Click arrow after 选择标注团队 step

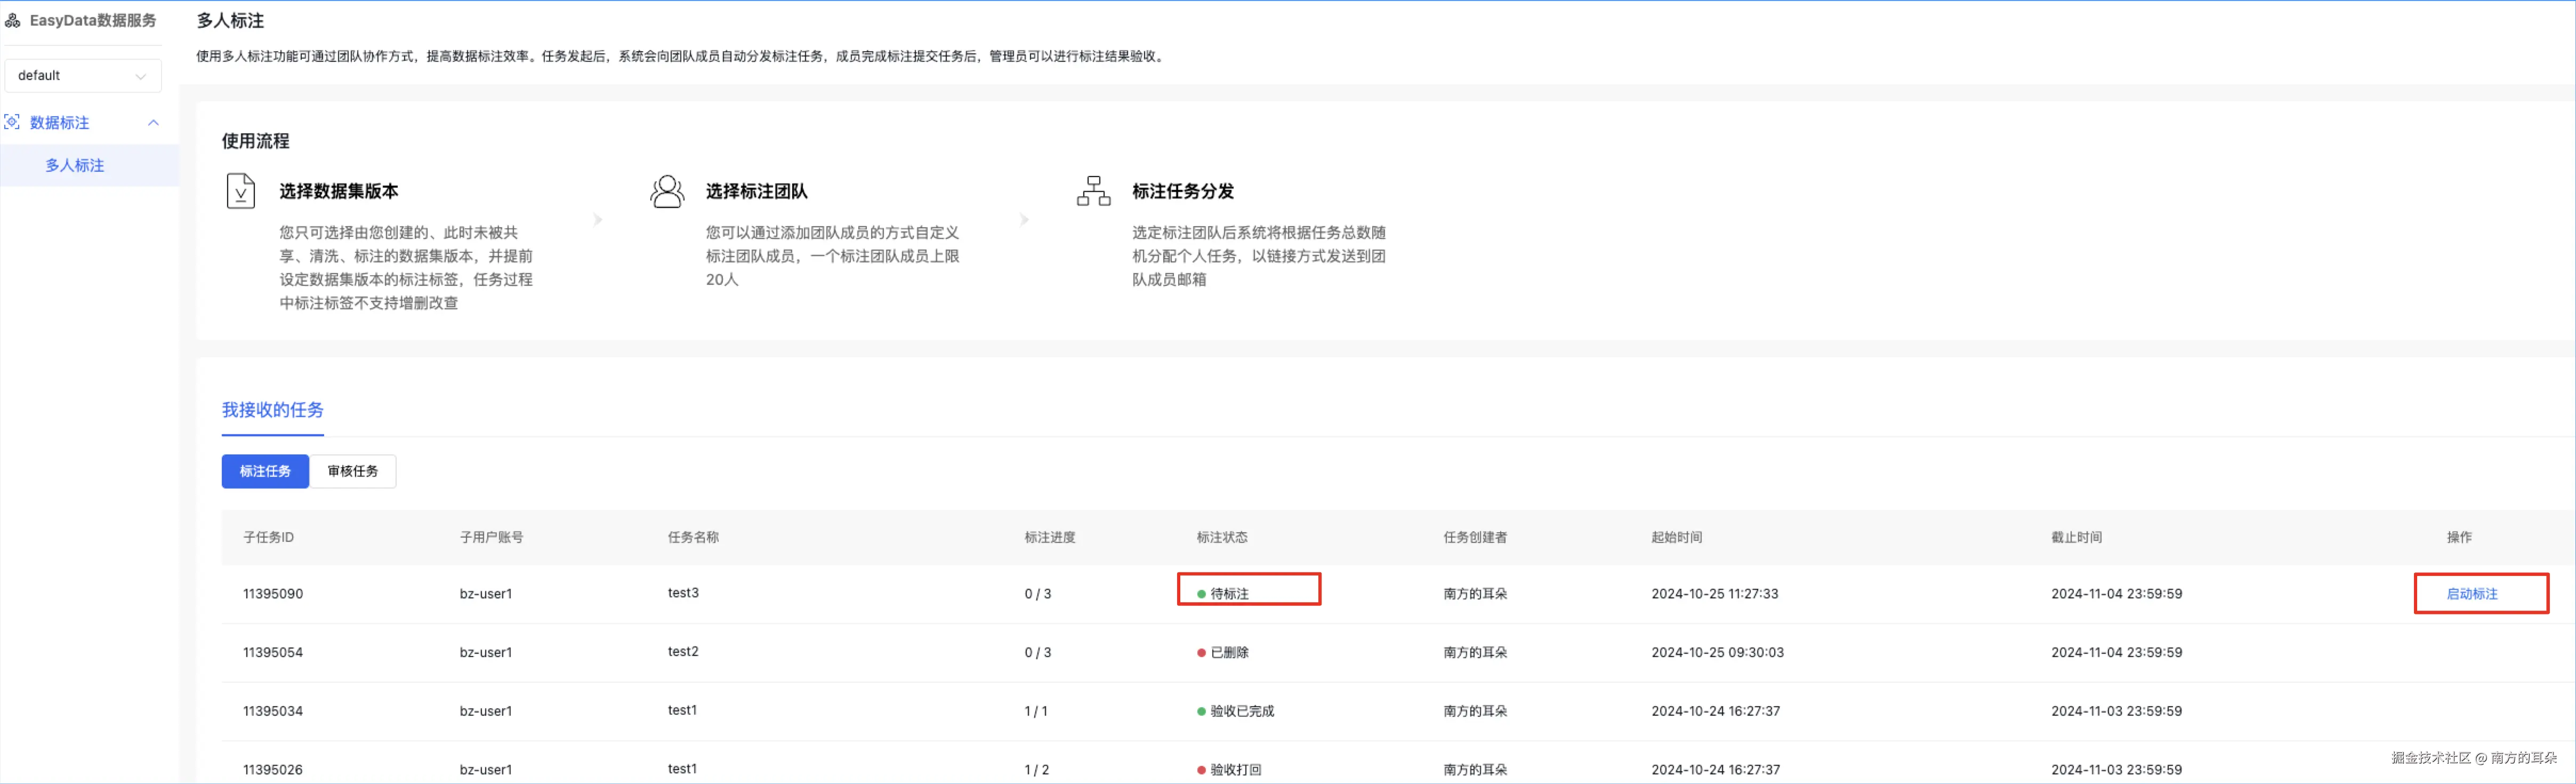[1024, 219]
